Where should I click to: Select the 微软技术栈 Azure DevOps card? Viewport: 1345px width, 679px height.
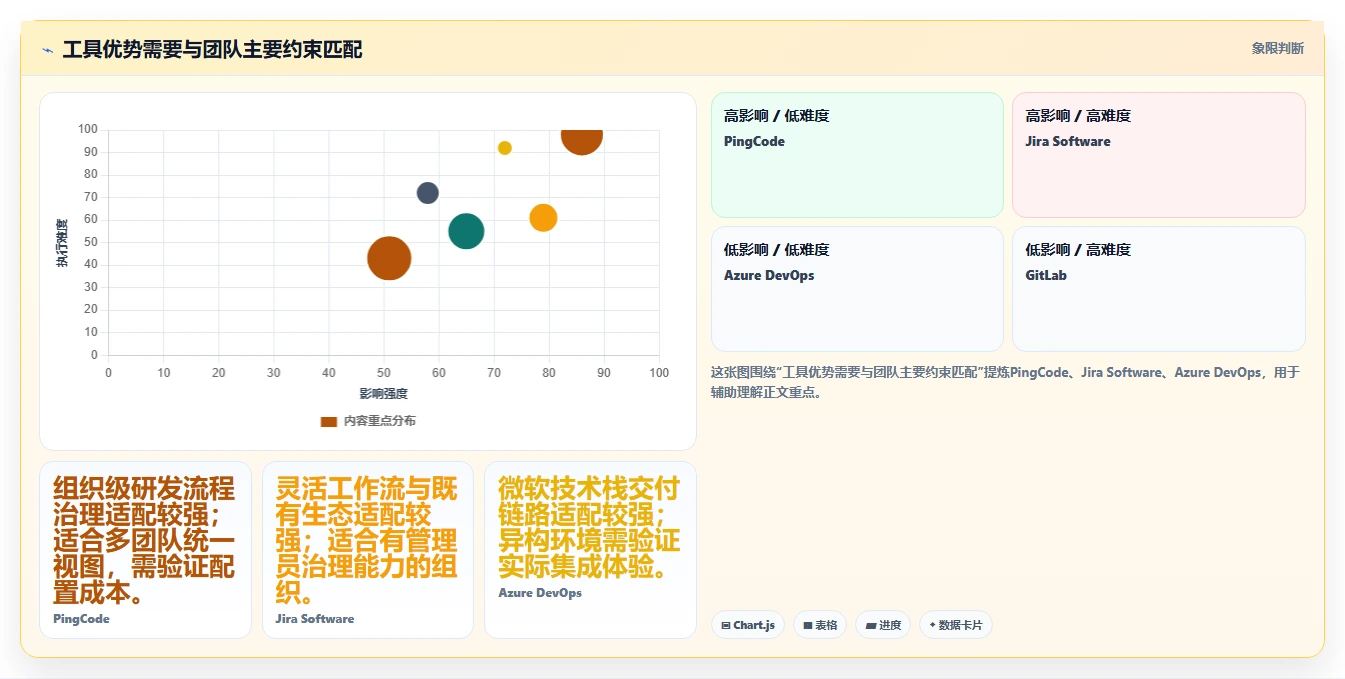point(590,550)
